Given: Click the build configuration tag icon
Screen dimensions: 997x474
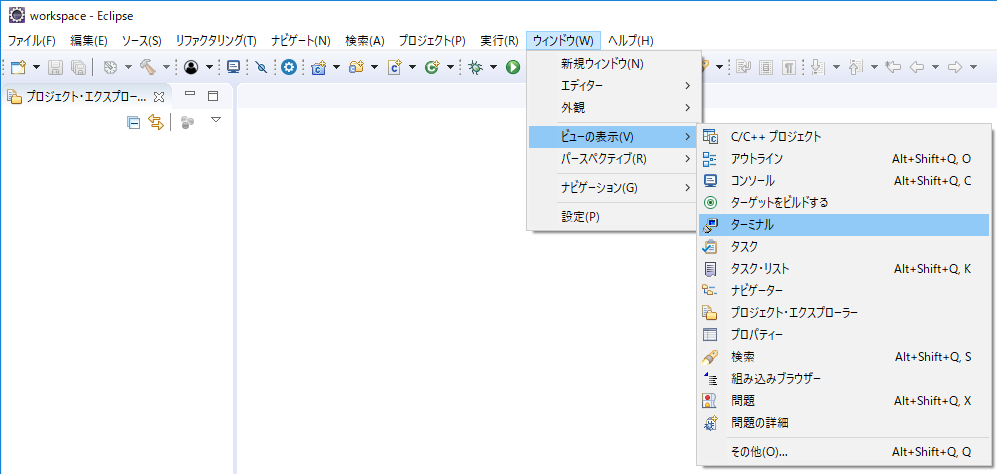Looking at the screenshot, I should 110,66.
